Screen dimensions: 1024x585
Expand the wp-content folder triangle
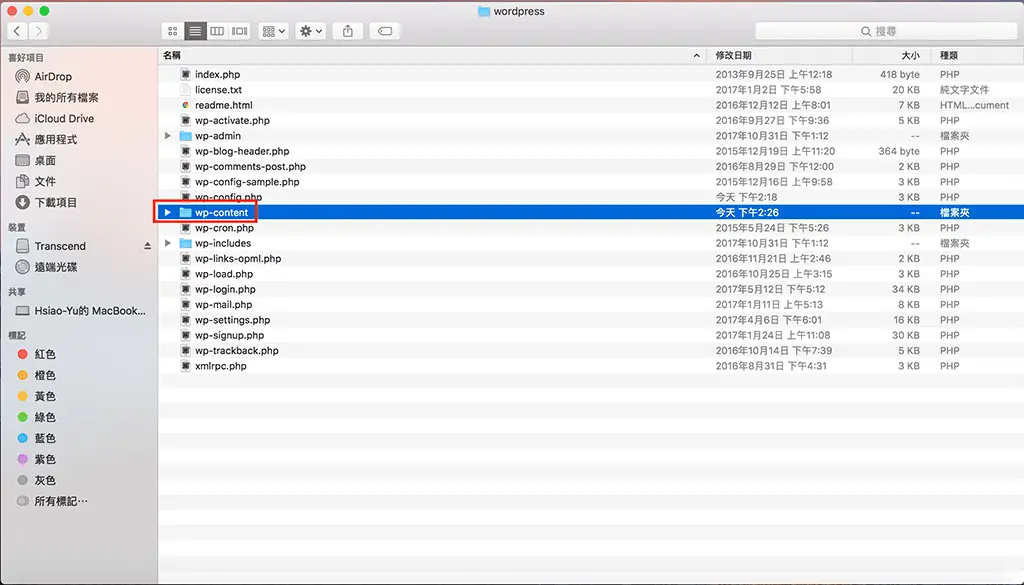click(x=168, y=212)
